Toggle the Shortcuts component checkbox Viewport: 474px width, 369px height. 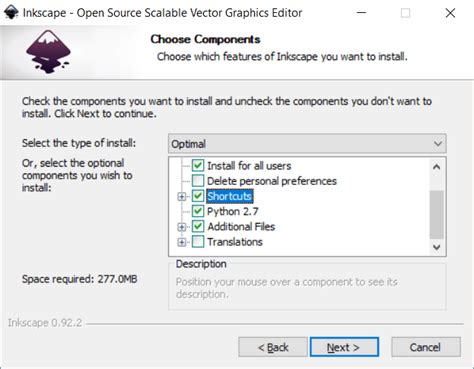click(x=198, y=196)
